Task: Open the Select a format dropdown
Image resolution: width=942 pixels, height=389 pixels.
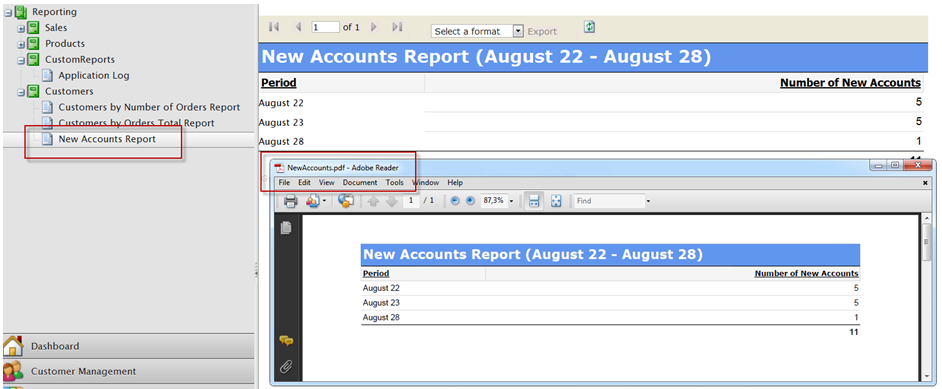Action: coord(478,31)
